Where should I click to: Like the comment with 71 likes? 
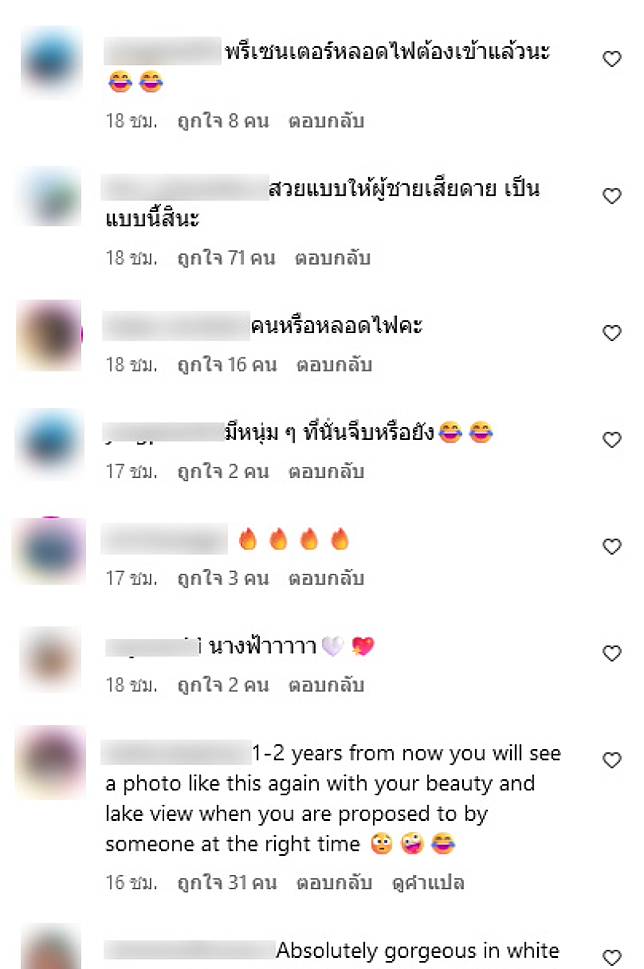(x=611, y=196)
